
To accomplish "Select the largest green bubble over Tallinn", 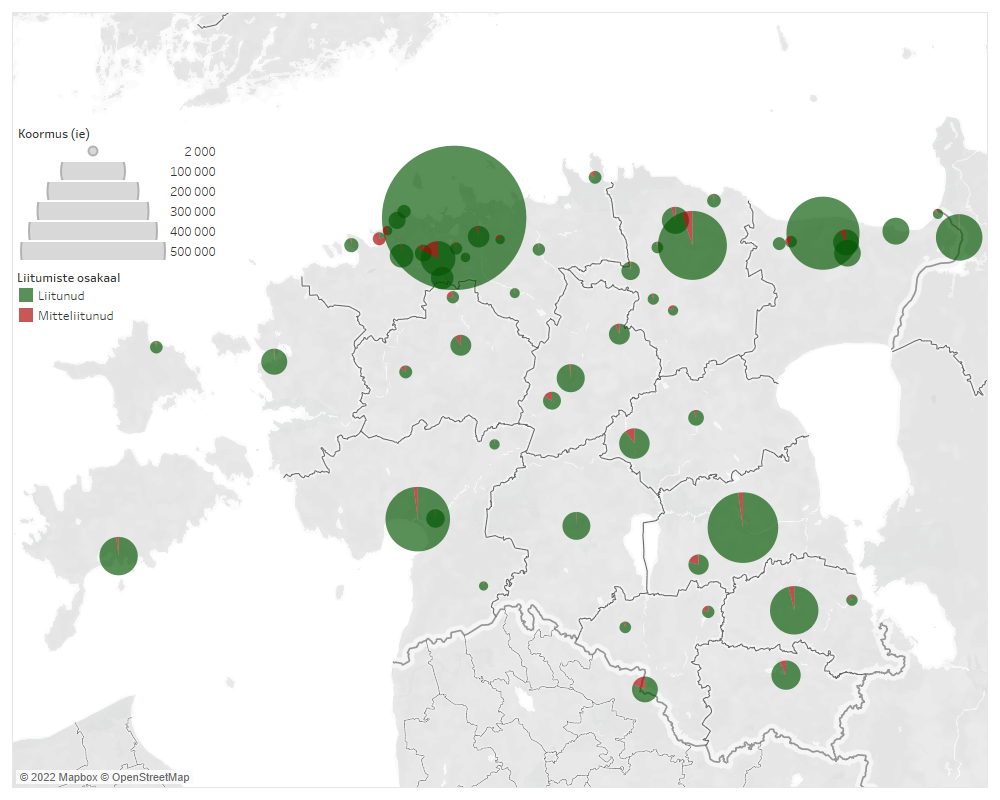I will [x=454, y=218].
